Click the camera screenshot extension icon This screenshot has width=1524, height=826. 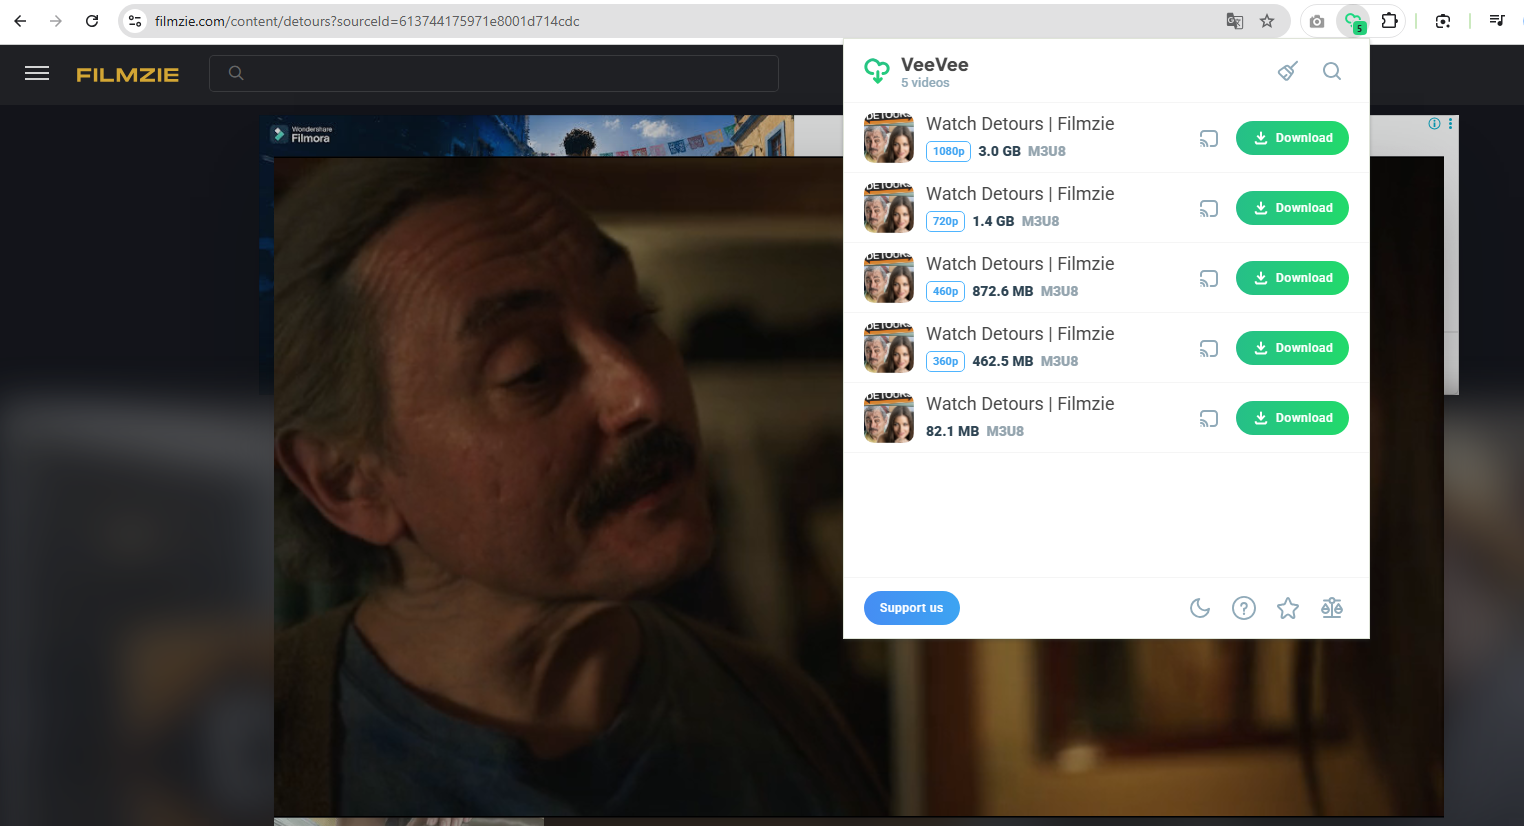(1317, 21)
